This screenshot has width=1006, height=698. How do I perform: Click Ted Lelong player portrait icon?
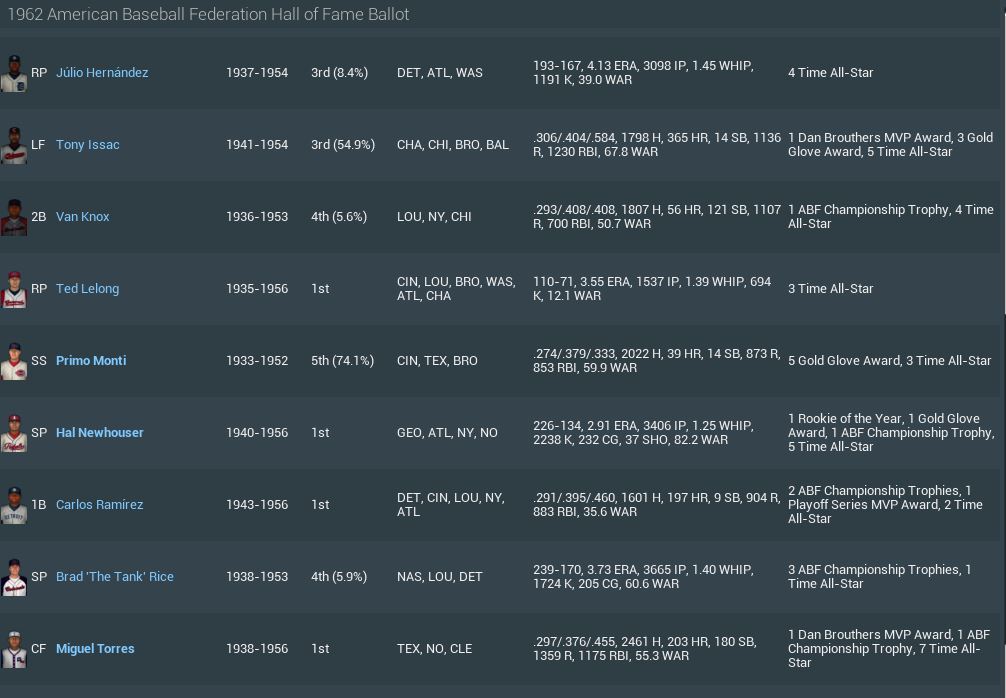(x=13, y=289)
